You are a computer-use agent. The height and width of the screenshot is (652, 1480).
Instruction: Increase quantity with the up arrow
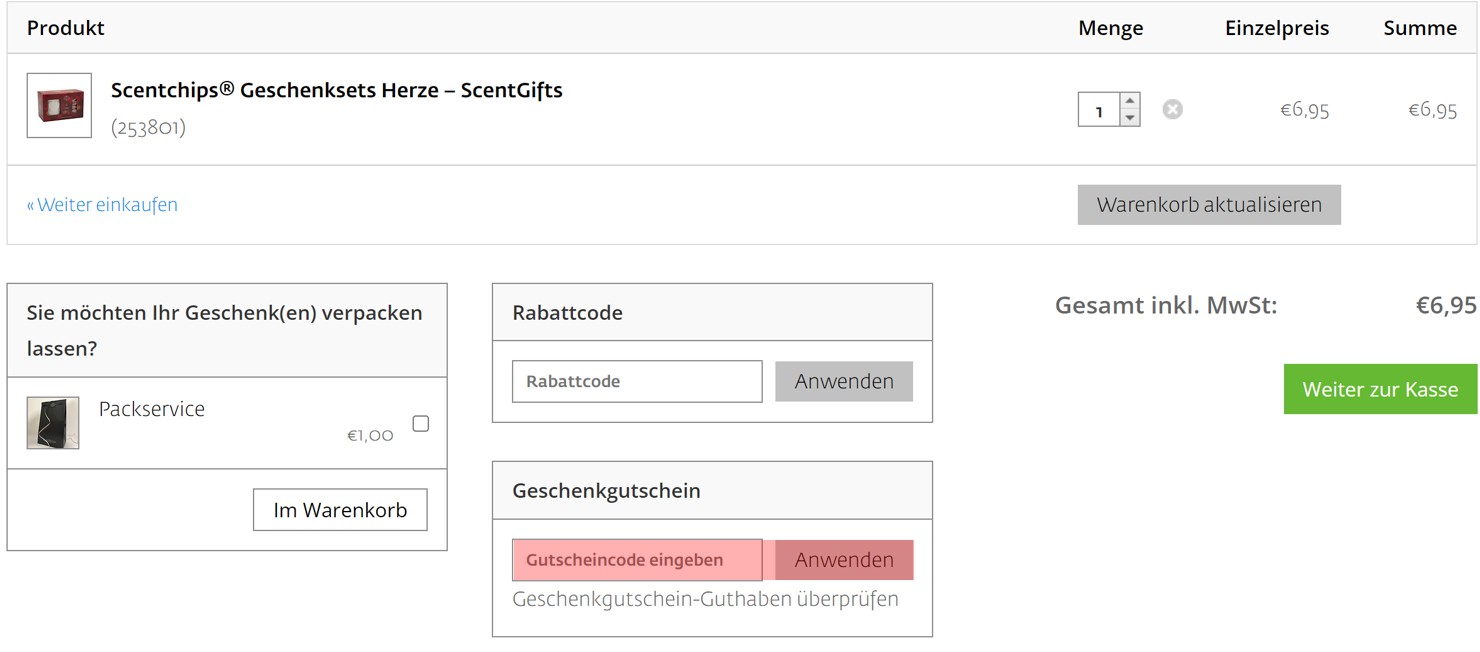[x=1130, y=101]
